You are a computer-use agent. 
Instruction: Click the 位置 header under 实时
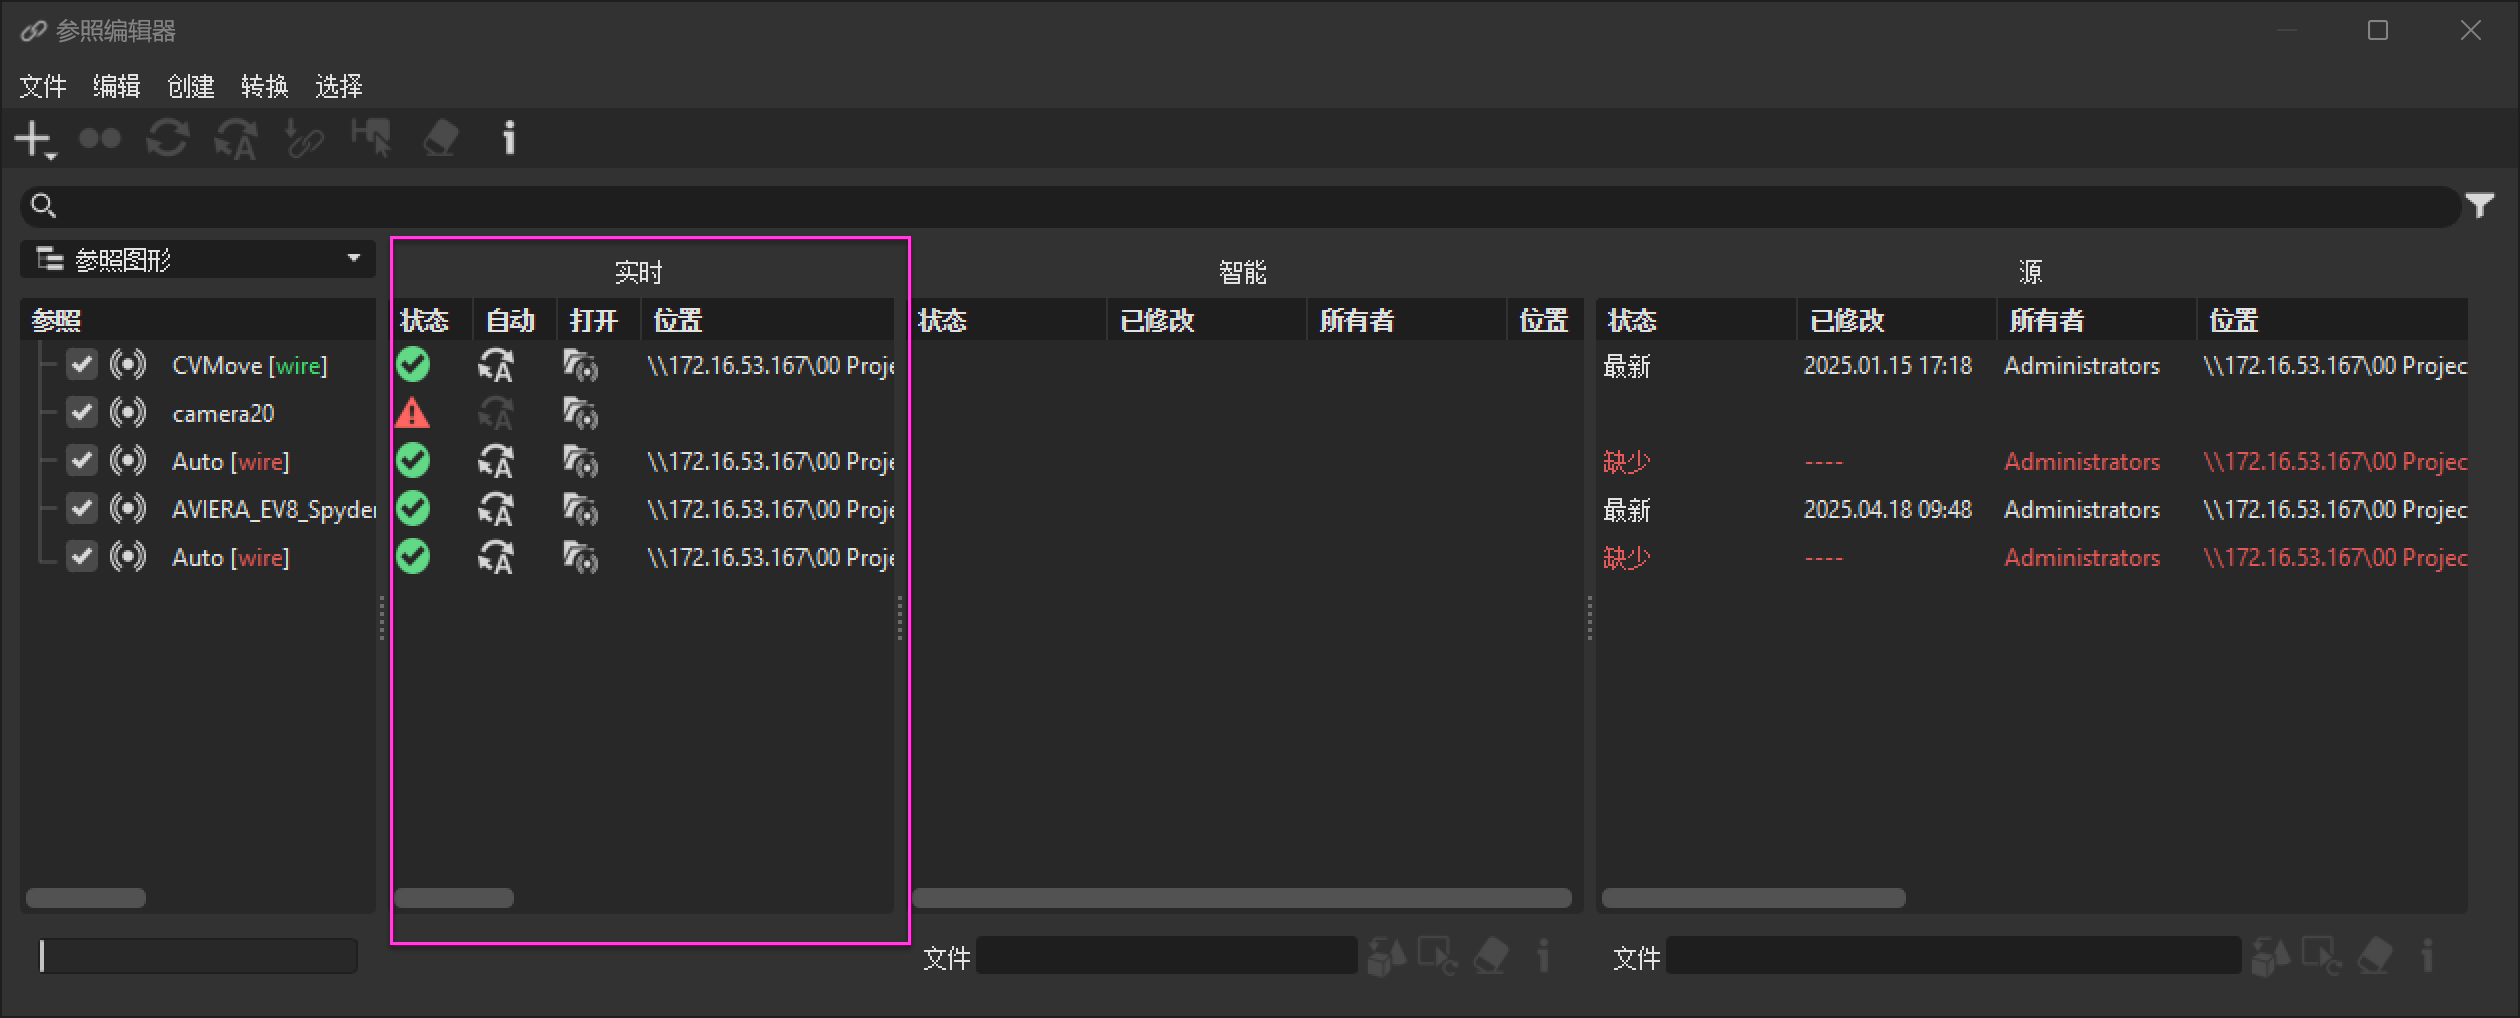point(768,320)
